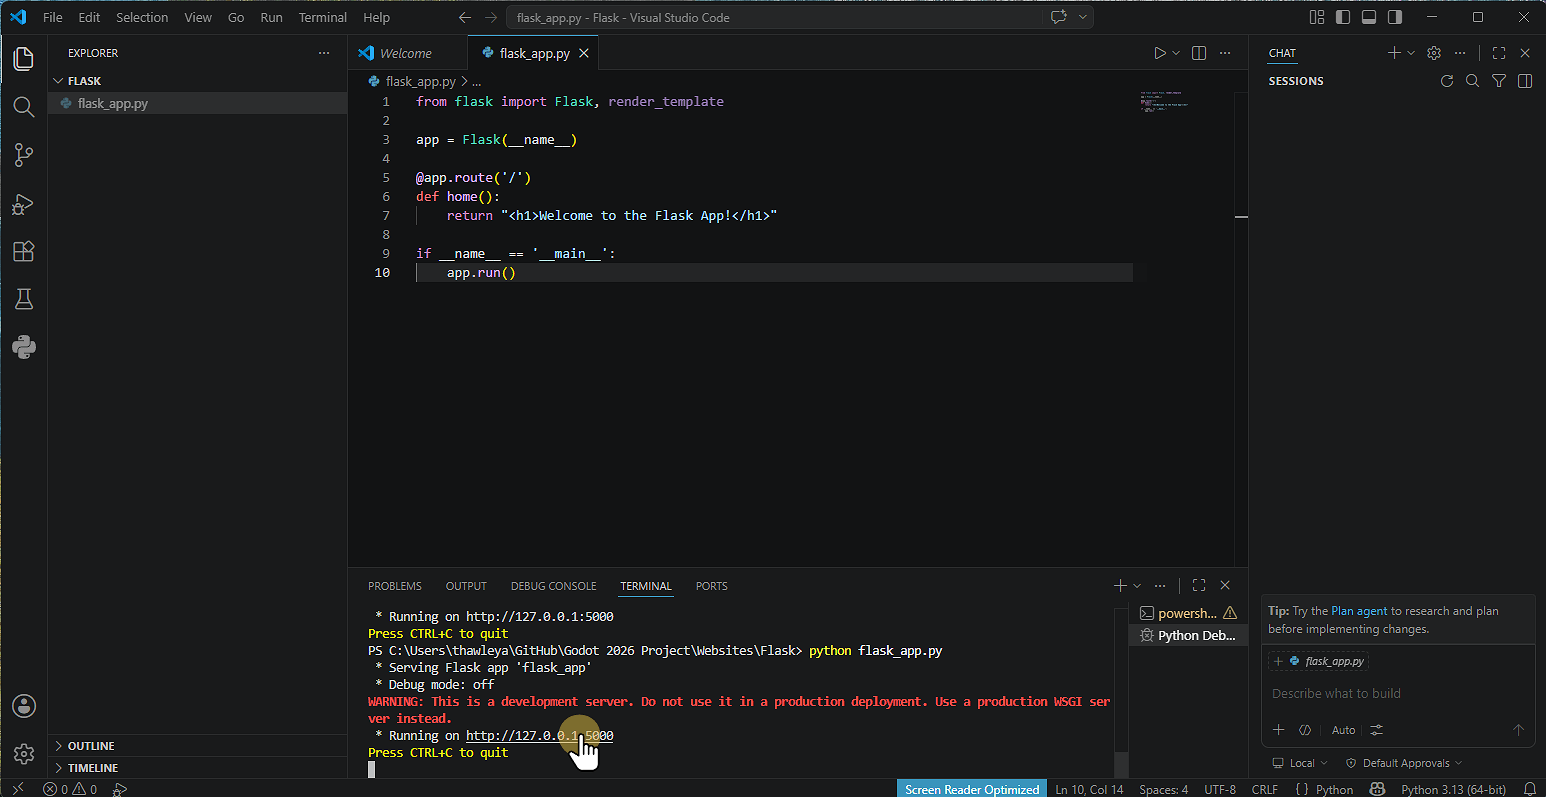Image resolution: width=1546 pixels, height=797 pixels.
Task: Open the editor More Actions ellipsis
Action: (1225, 53)
